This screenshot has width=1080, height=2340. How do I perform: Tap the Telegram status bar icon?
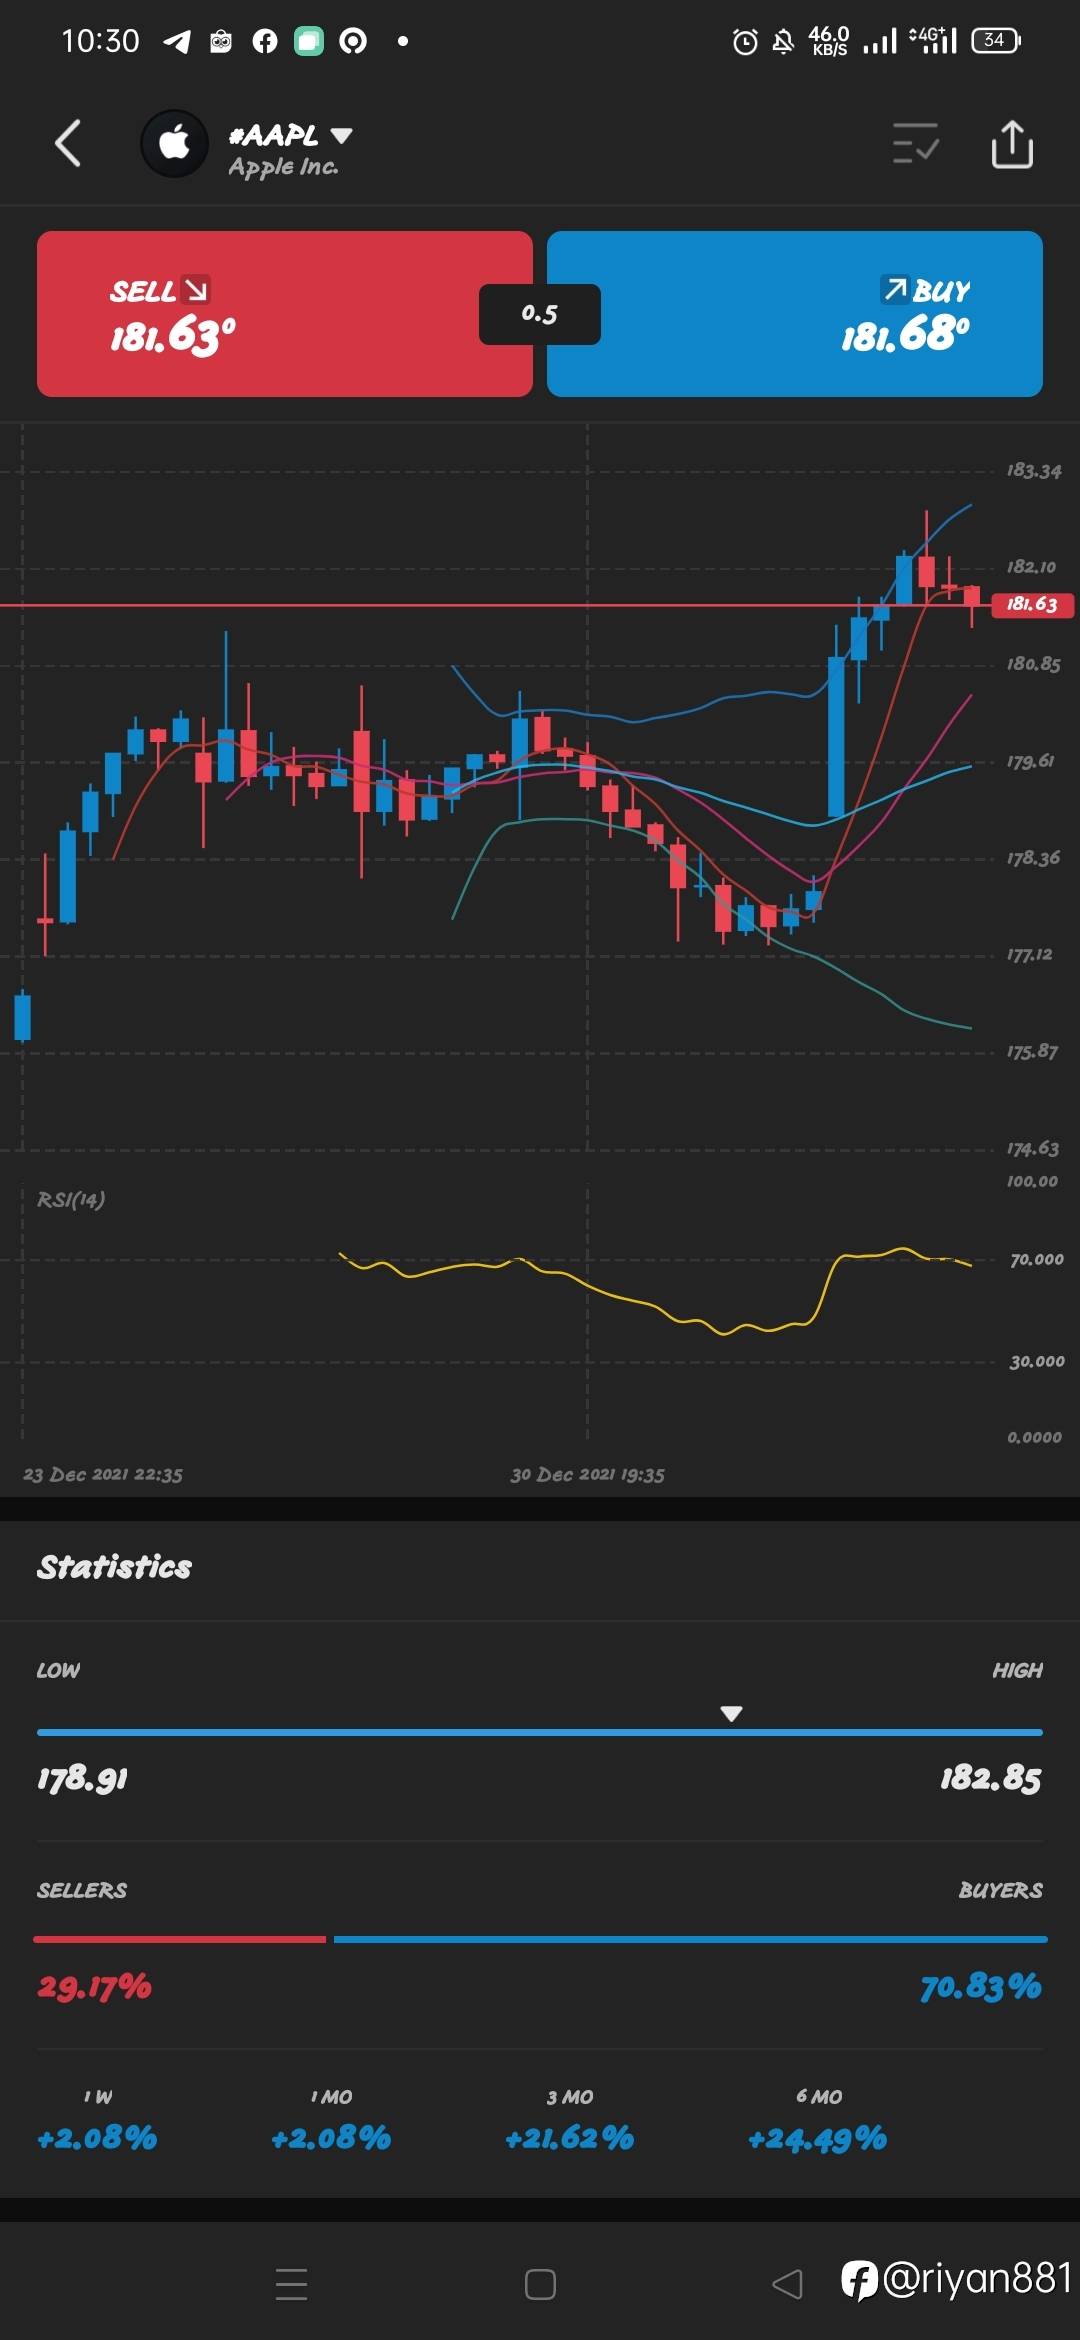(x=177, y=41)
